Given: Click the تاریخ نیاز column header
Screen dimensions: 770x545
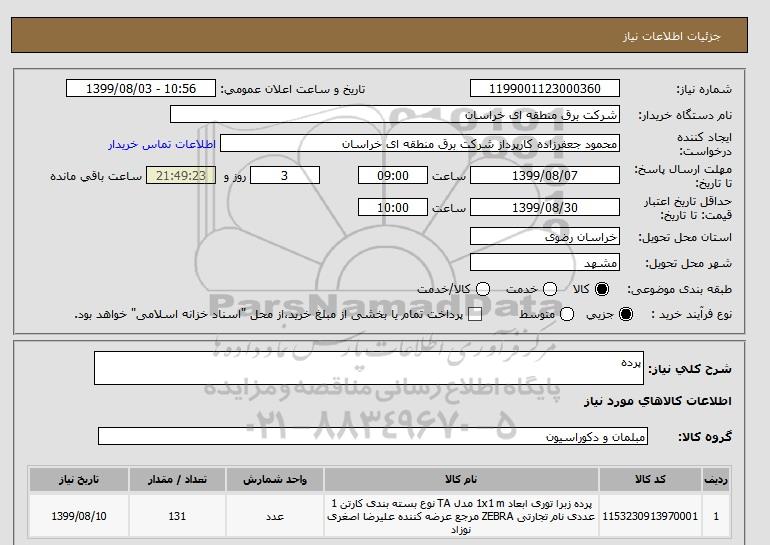Looking at the screenshot, I should tap(79, 479).
